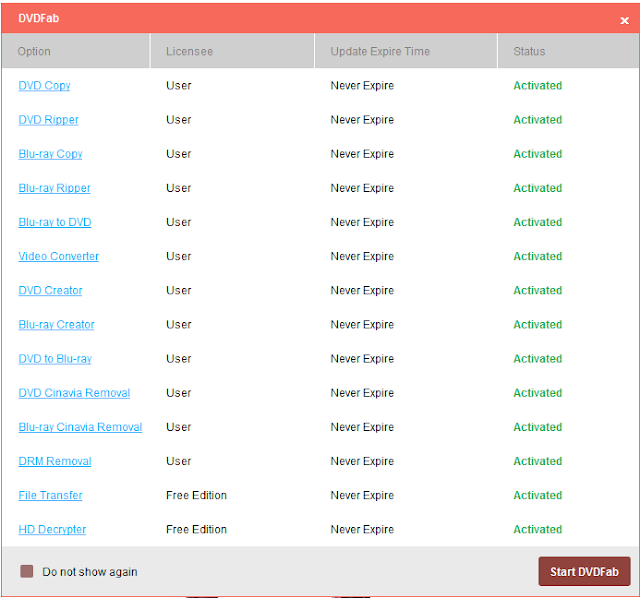The width and height of the screenshot is (640, 598).
Task: Open the DVD Copy link
Action: (x=44, y=86)
